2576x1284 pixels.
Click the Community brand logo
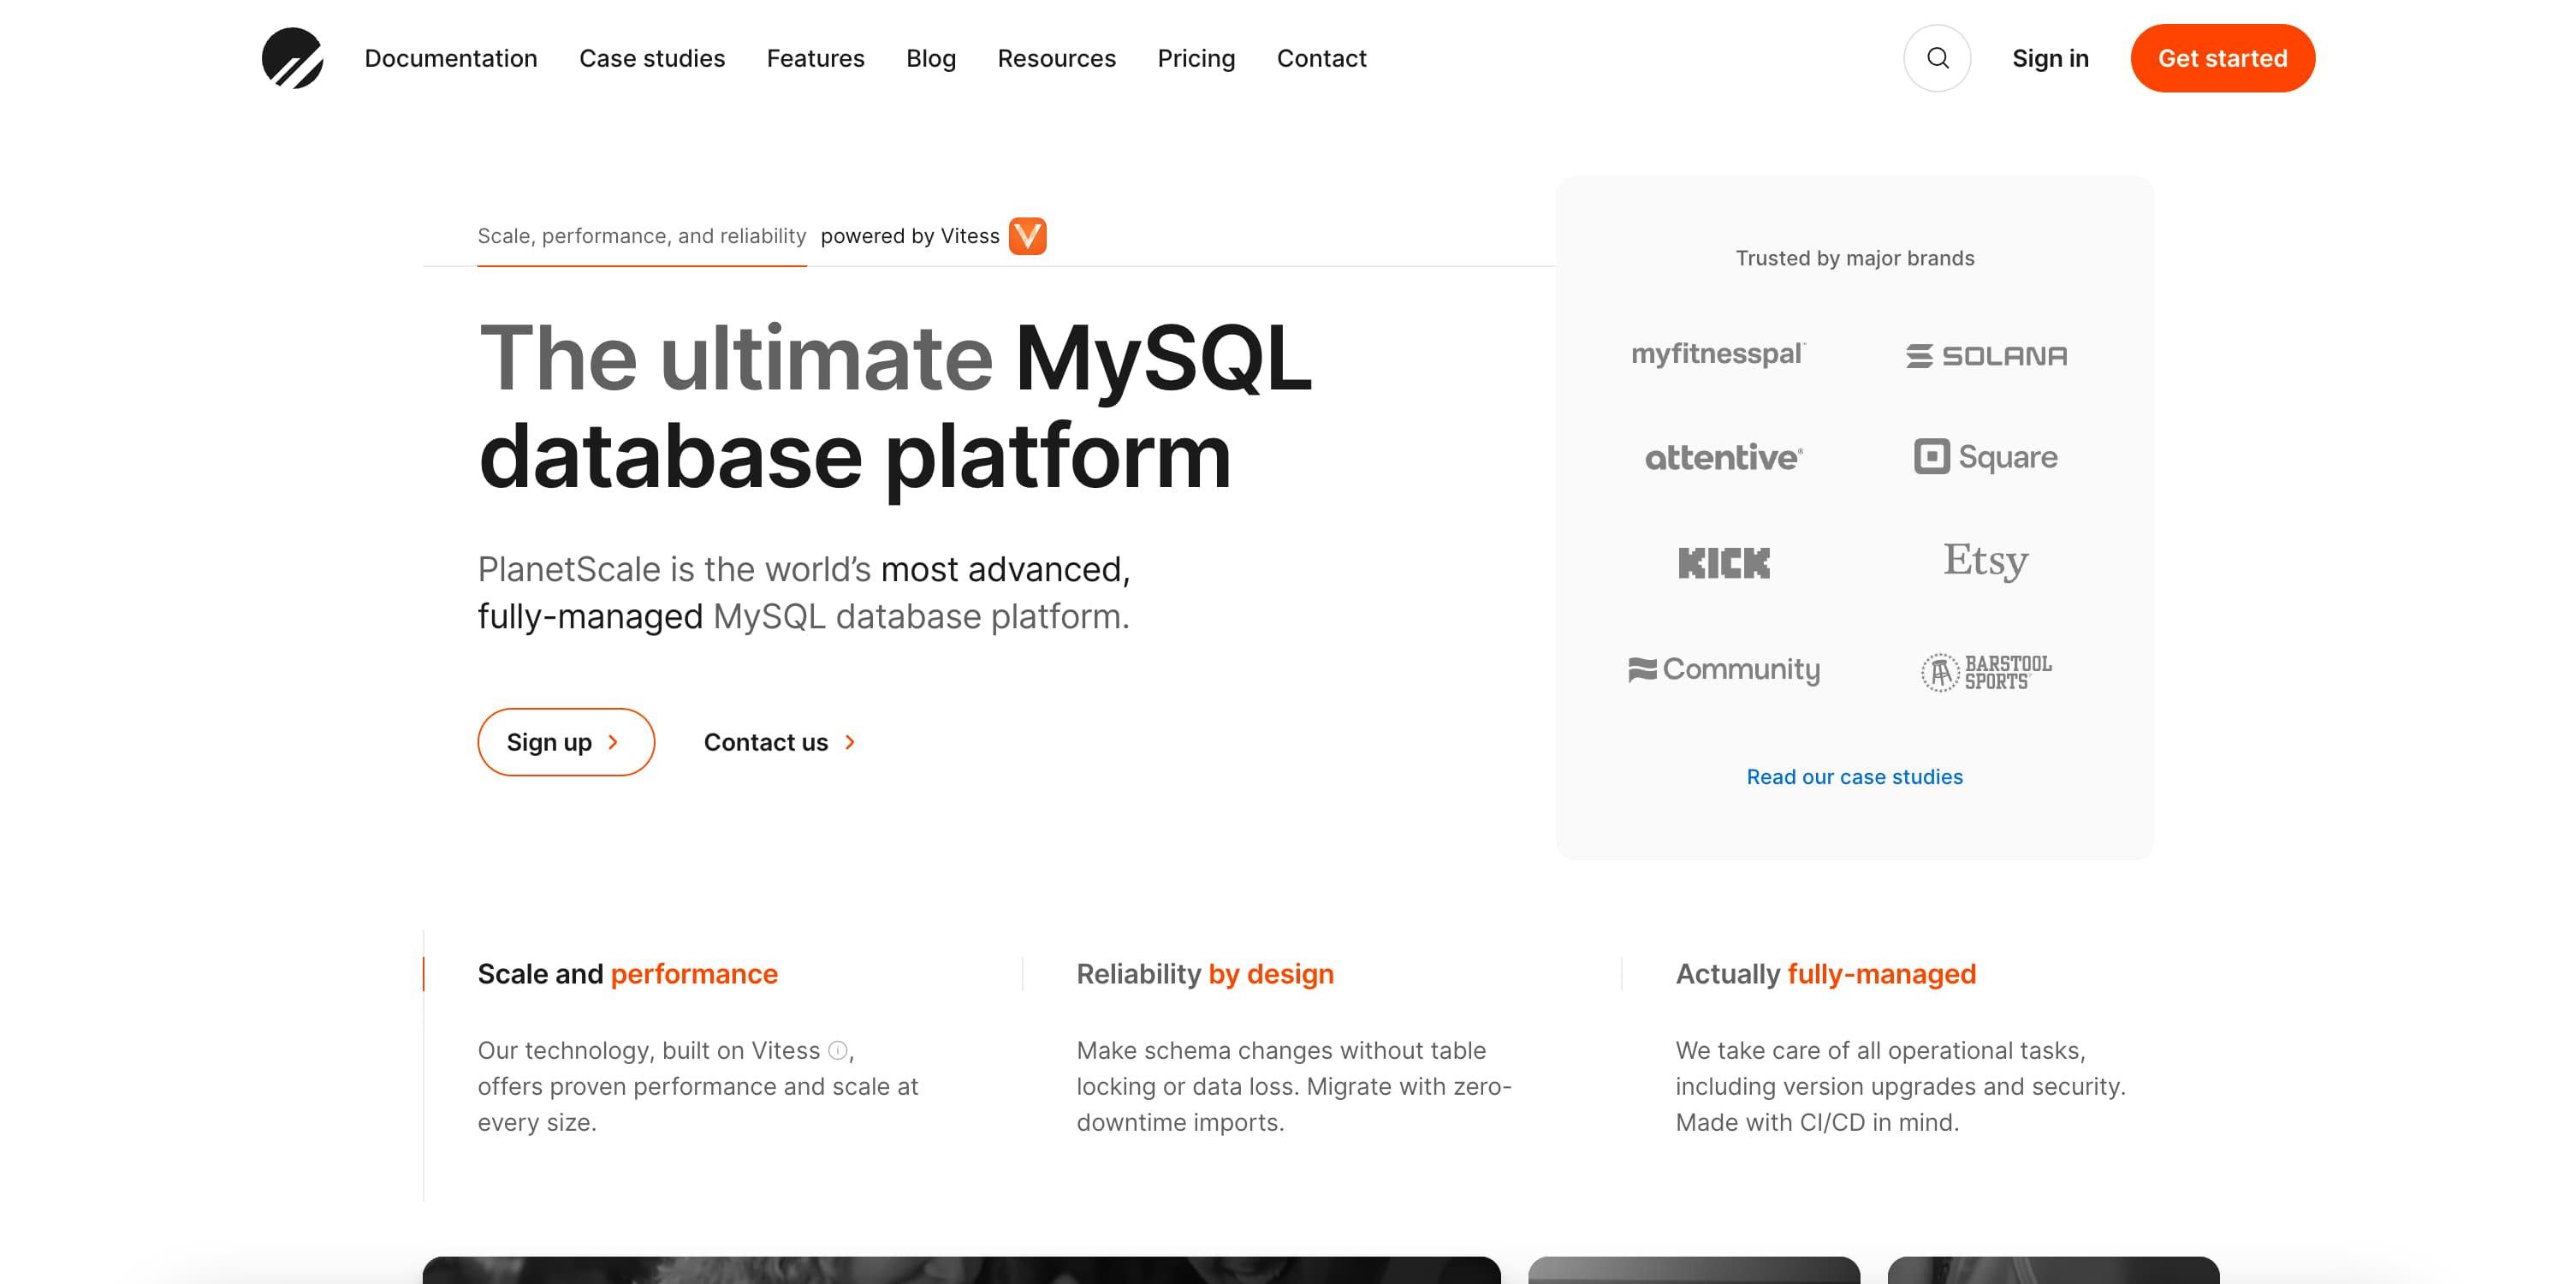point(1724,669)
